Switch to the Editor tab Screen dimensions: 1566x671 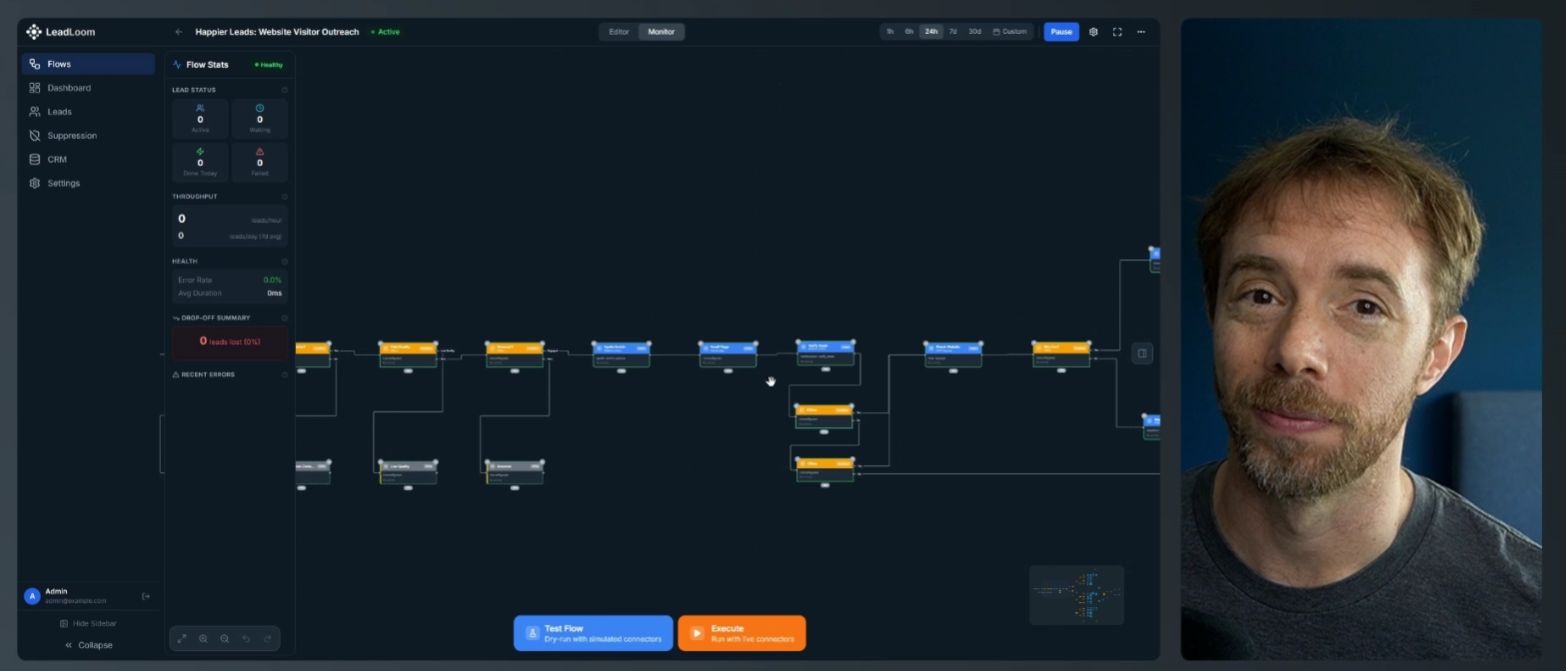point(619,32)
